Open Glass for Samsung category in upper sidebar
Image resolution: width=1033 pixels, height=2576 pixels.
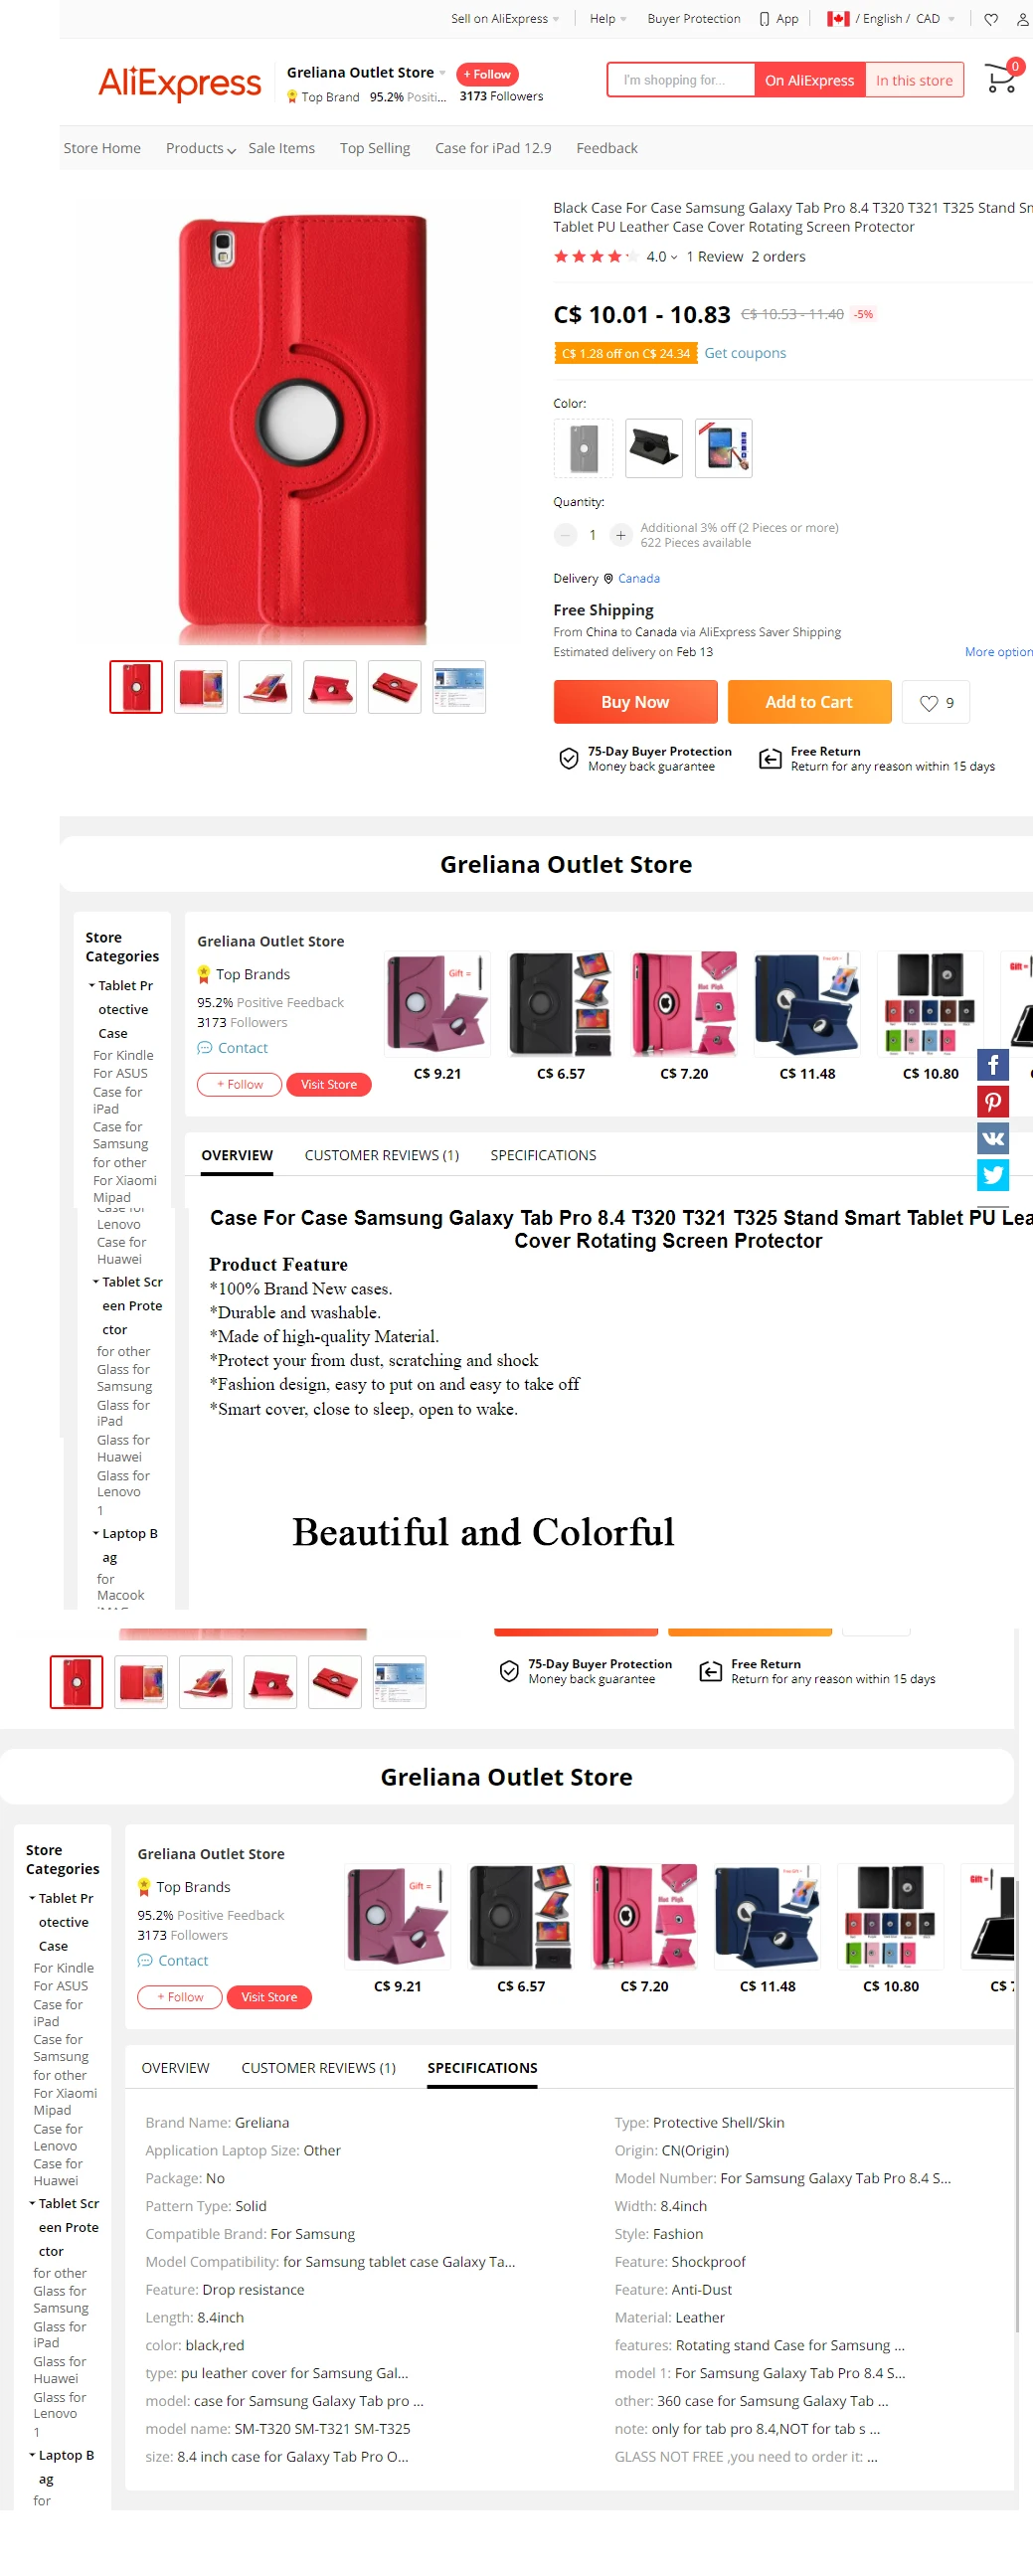click(x=124, y=1378)
